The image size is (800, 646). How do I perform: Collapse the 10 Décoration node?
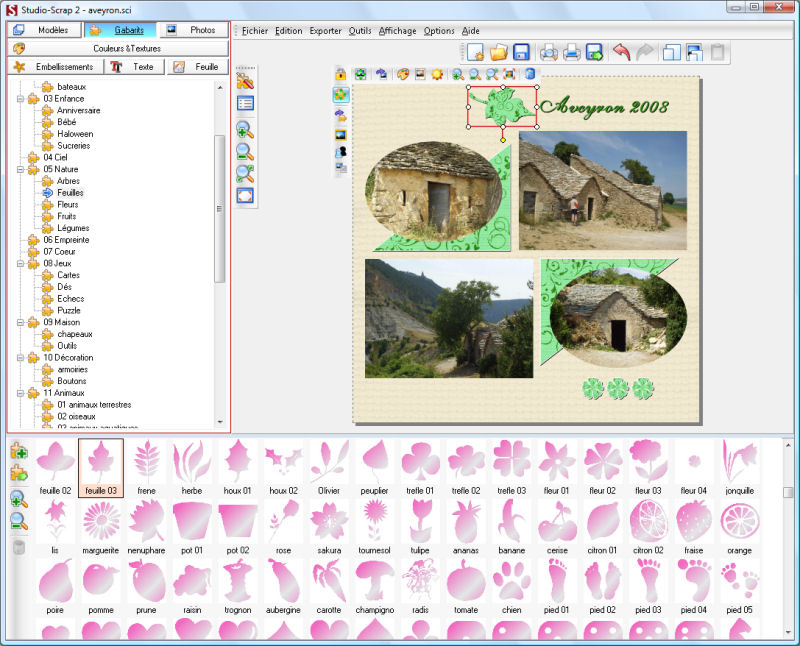(20, 358)
